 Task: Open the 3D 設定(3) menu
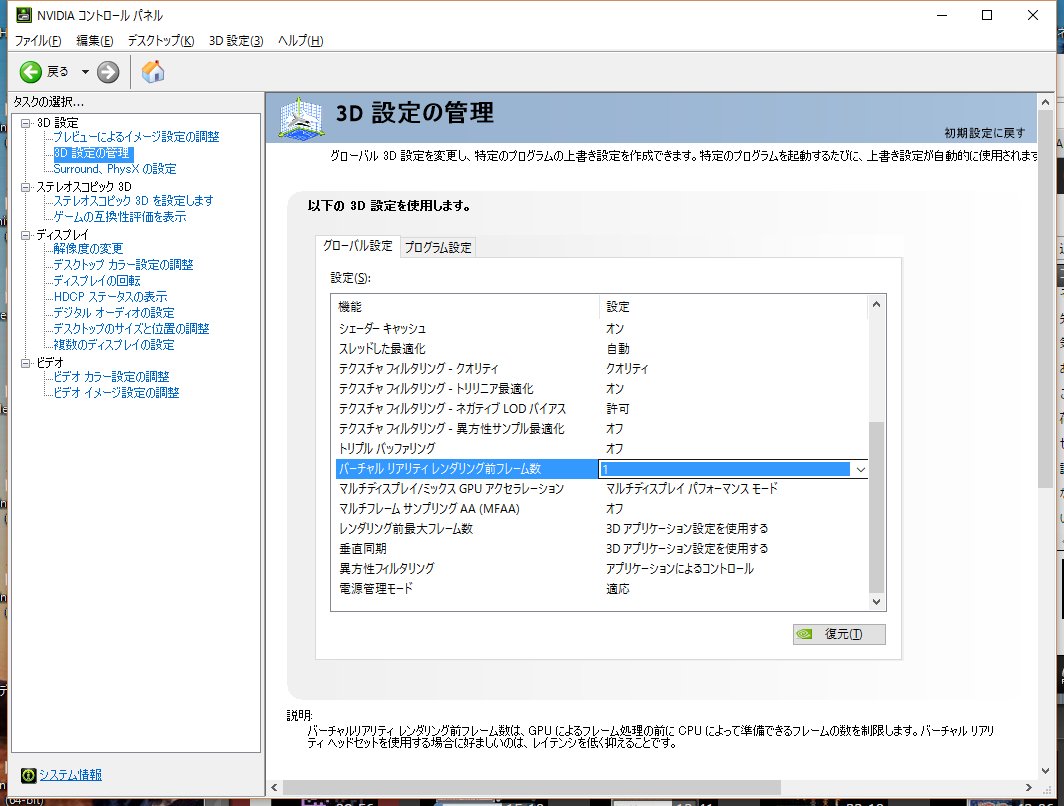(235, 41)
